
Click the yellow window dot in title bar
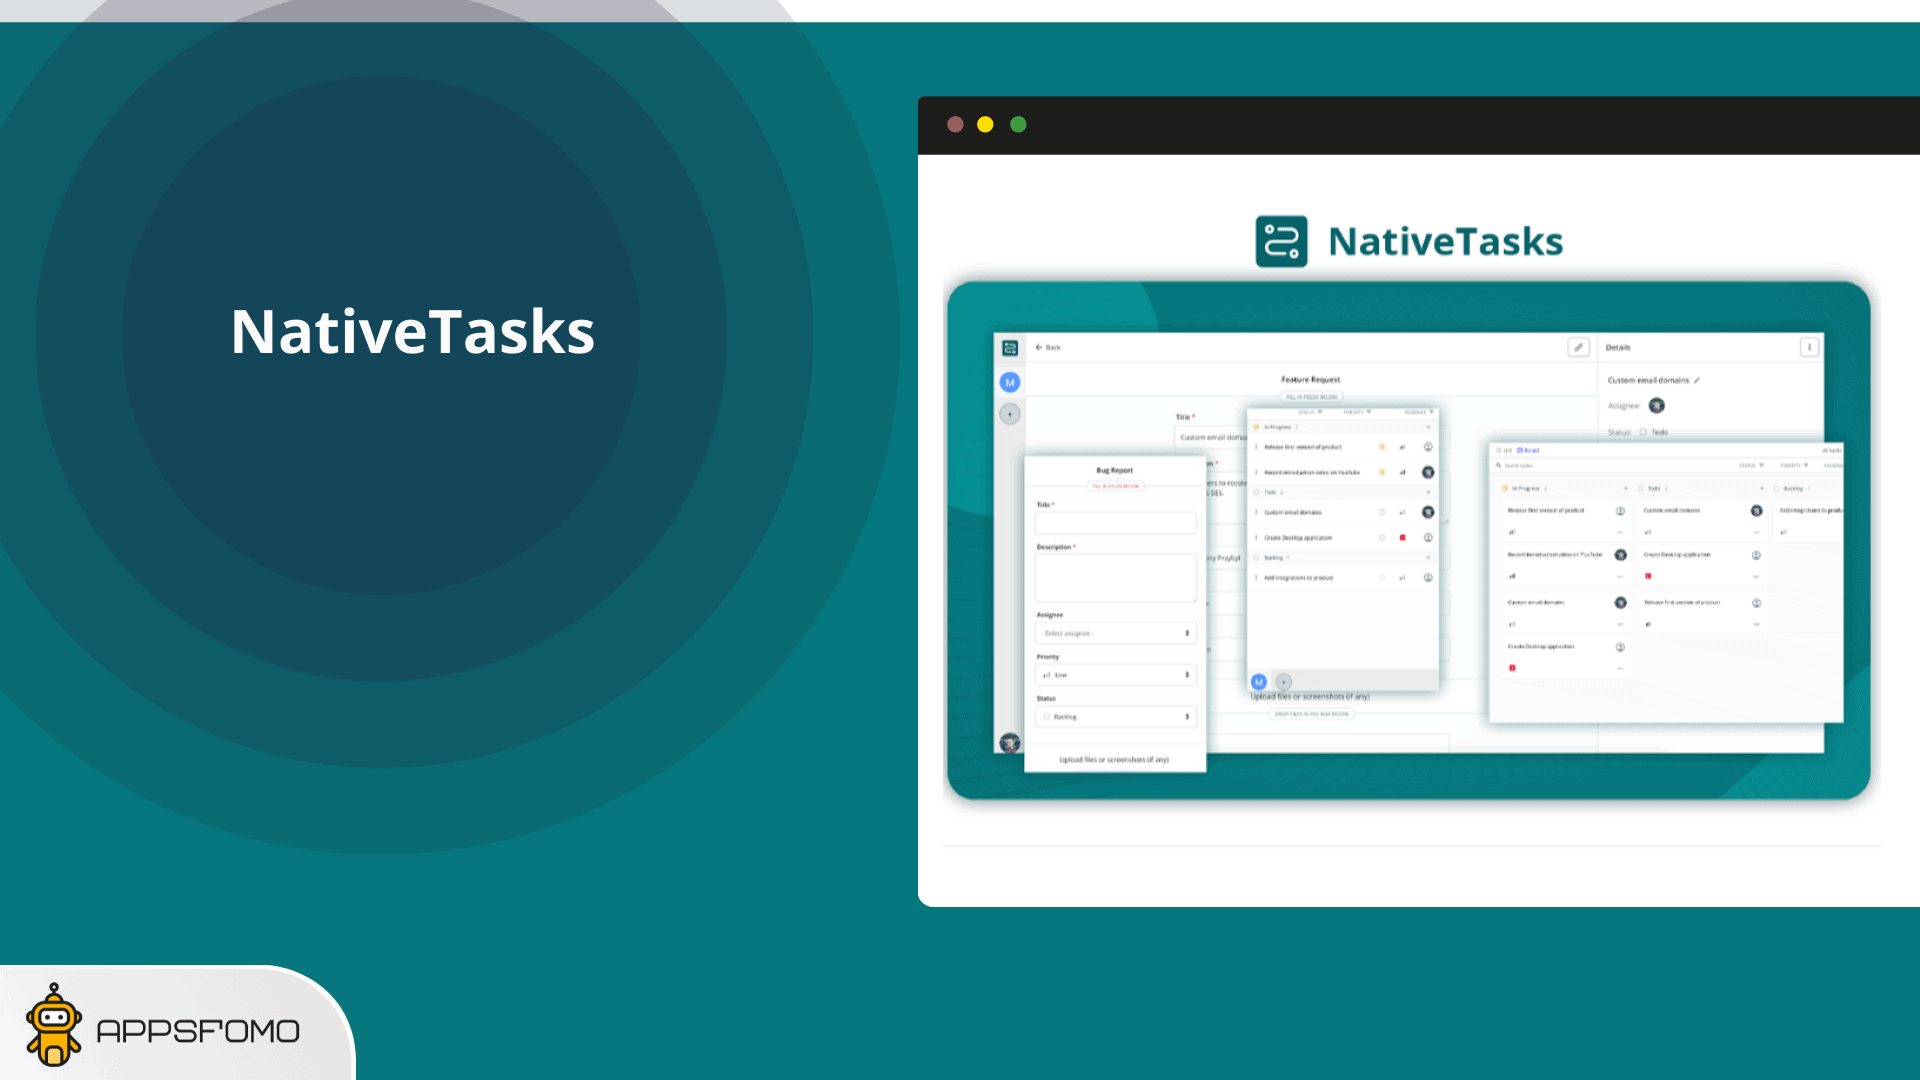pos(985,124)
